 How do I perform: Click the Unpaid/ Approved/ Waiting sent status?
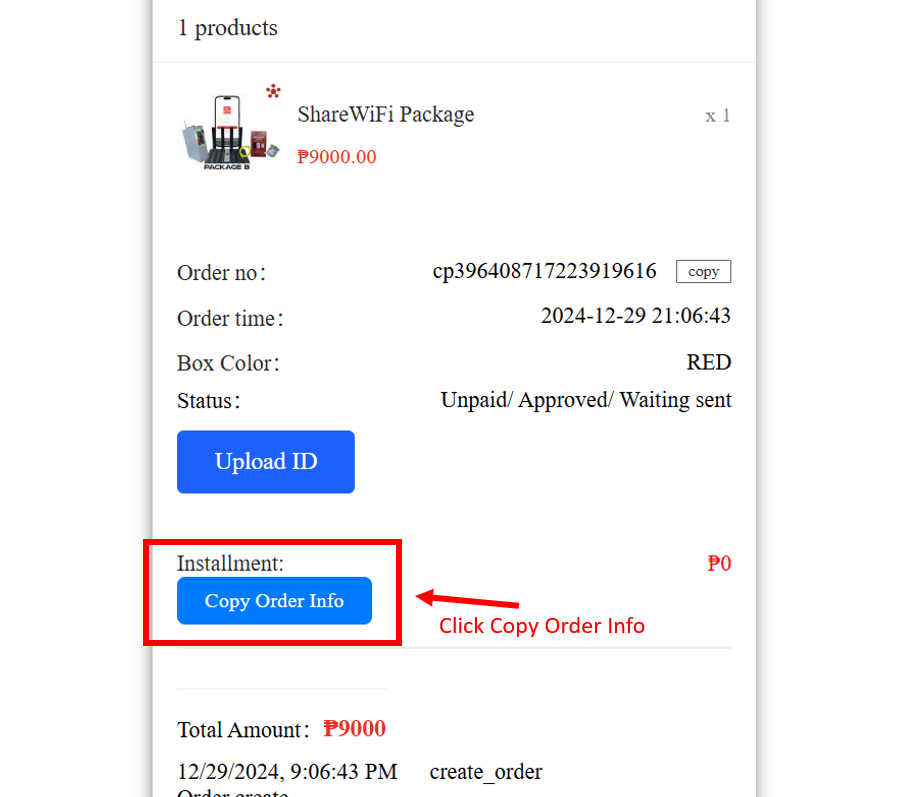click(x=586, y=400)
